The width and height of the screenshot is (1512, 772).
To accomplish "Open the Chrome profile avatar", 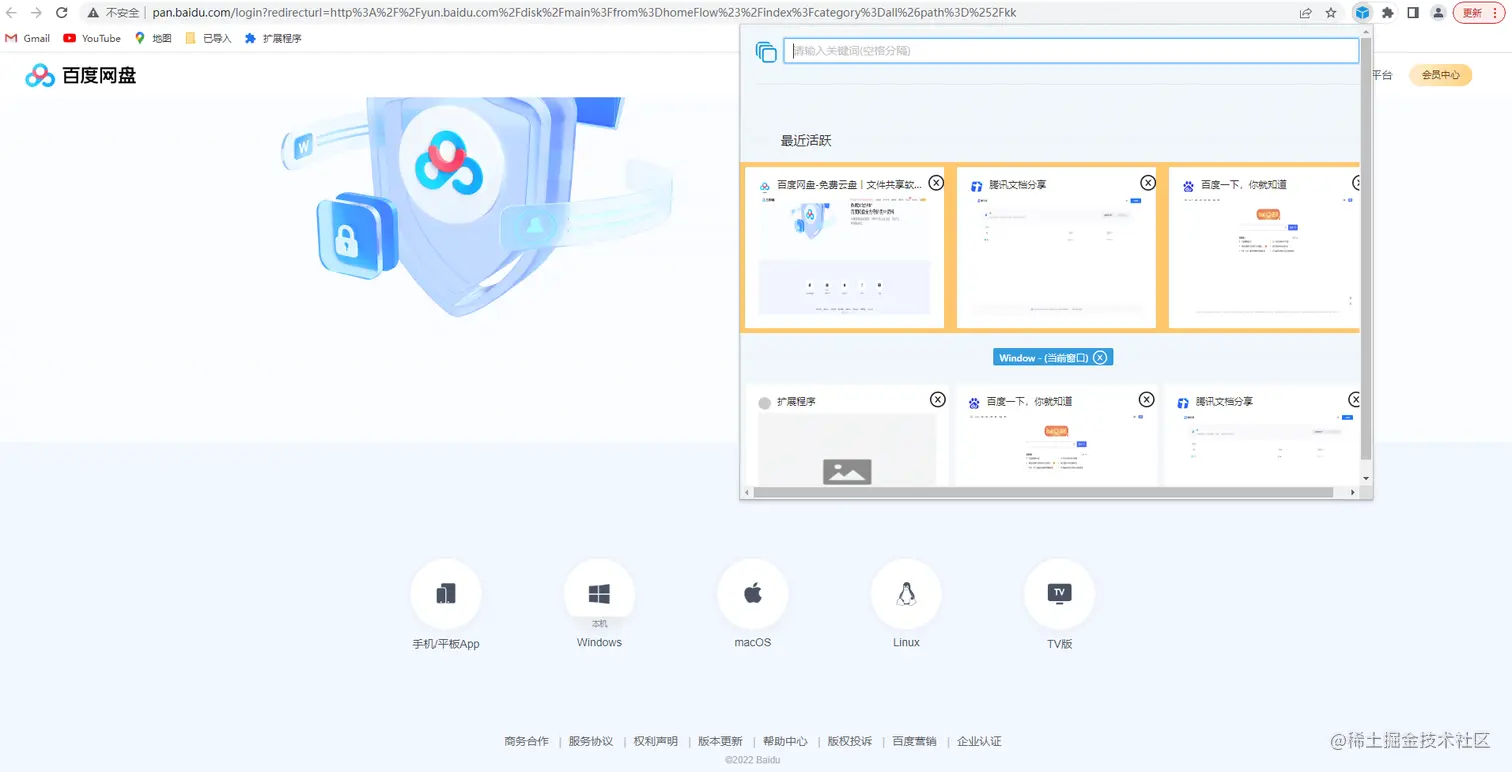I will tap(1438, 13).
